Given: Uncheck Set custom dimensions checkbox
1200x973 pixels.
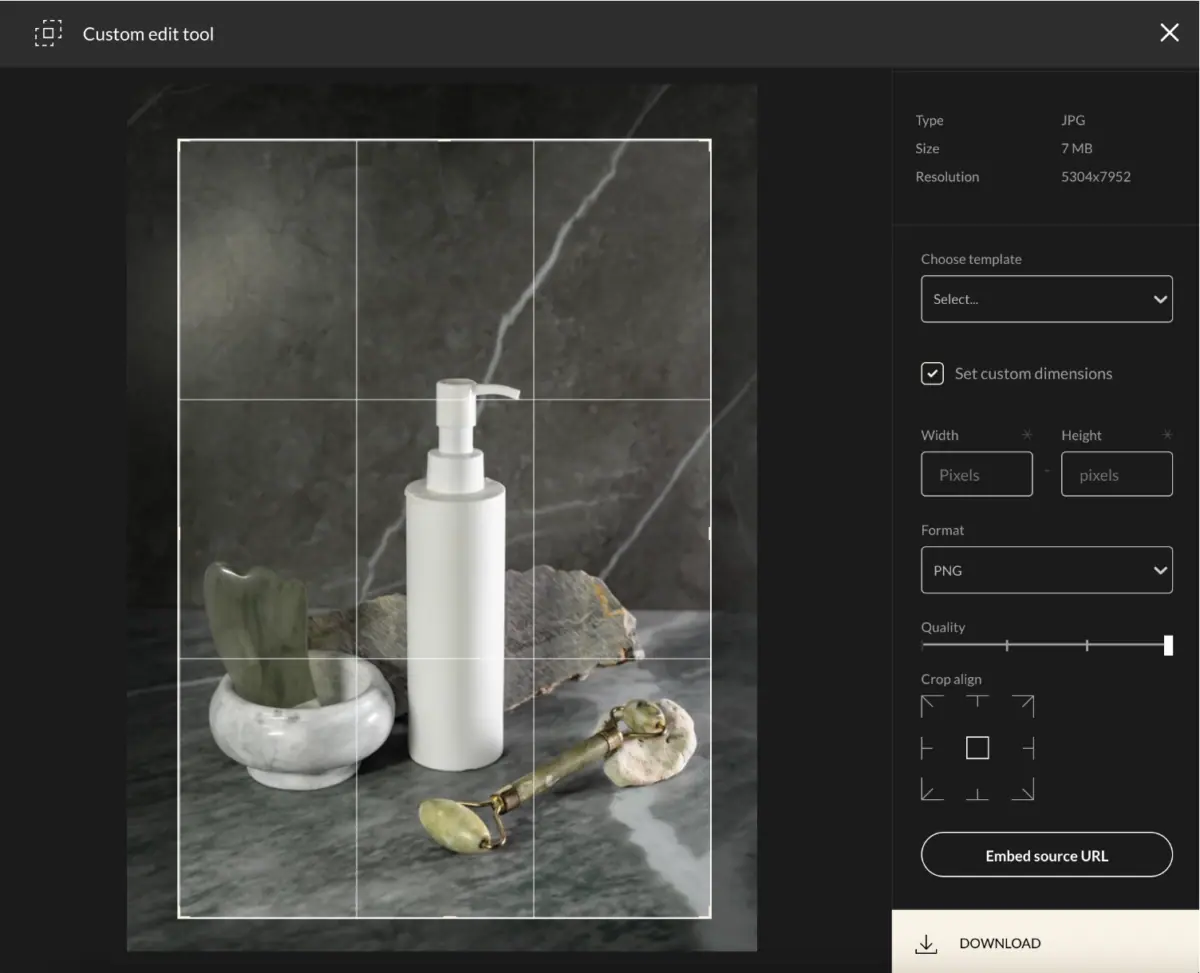Looking at the screenshot, I should (x=932, y=373).
